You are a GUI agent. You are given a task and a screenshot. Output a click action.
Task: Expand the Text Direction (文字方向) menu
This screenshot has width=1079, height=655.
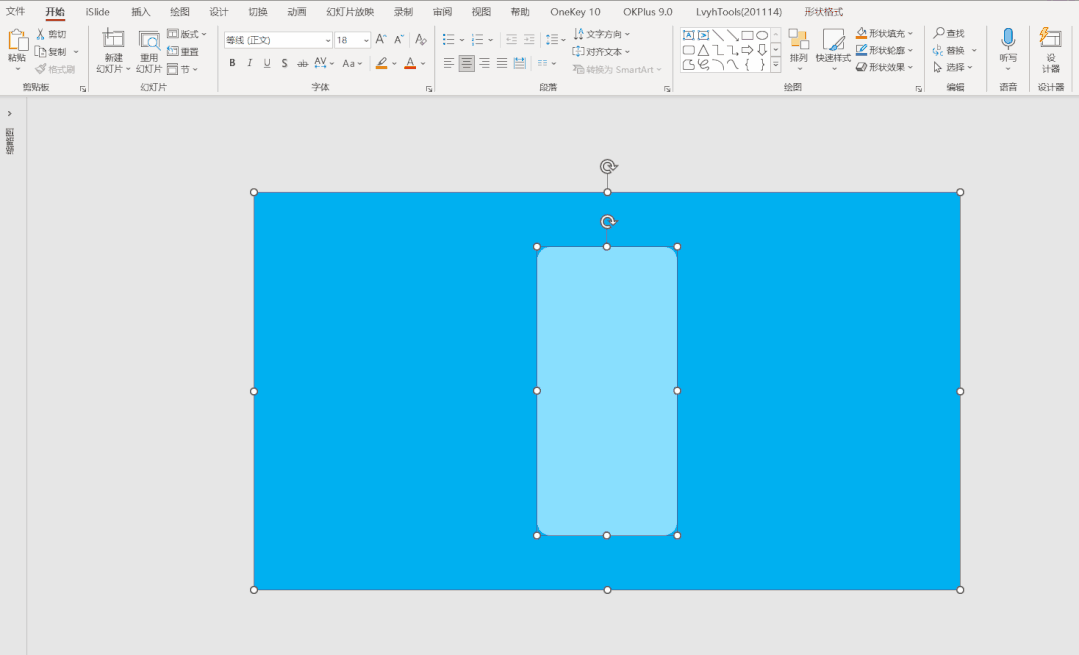coord(602,34)
